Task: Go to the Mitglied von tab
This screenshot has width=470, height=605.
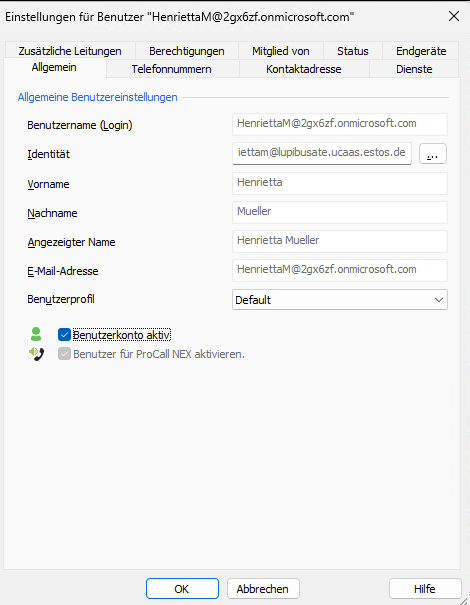Action: [281, 51]
